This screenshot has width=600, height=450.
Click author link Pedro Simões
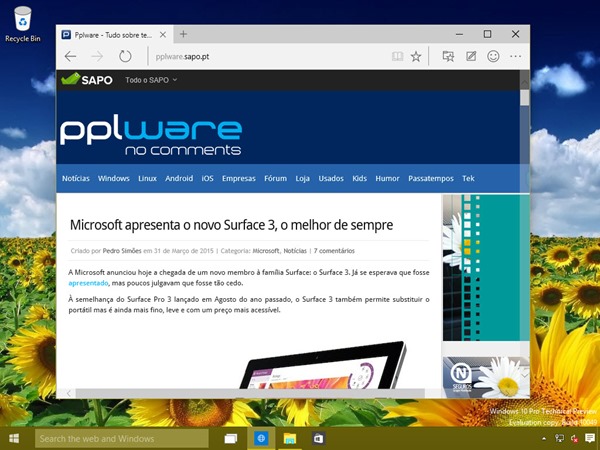tap(122, 251)
